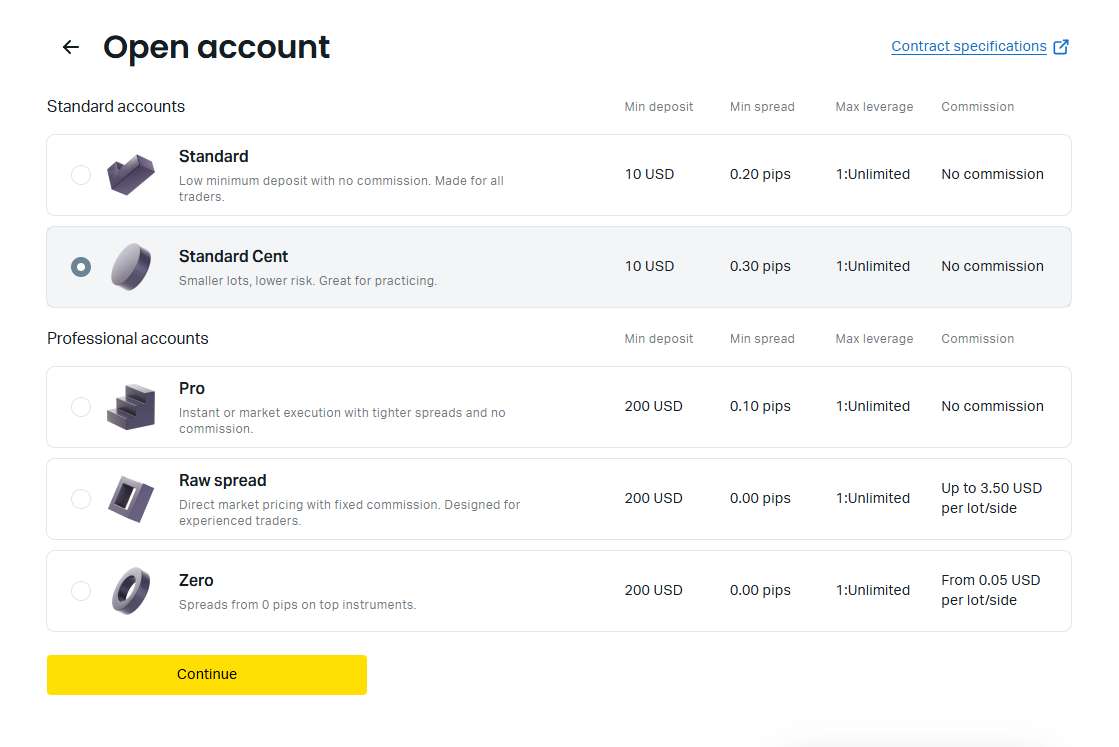Click the Standard Cent coin icon
Viewport: 1119px width, 747px height.
point(131,267)
